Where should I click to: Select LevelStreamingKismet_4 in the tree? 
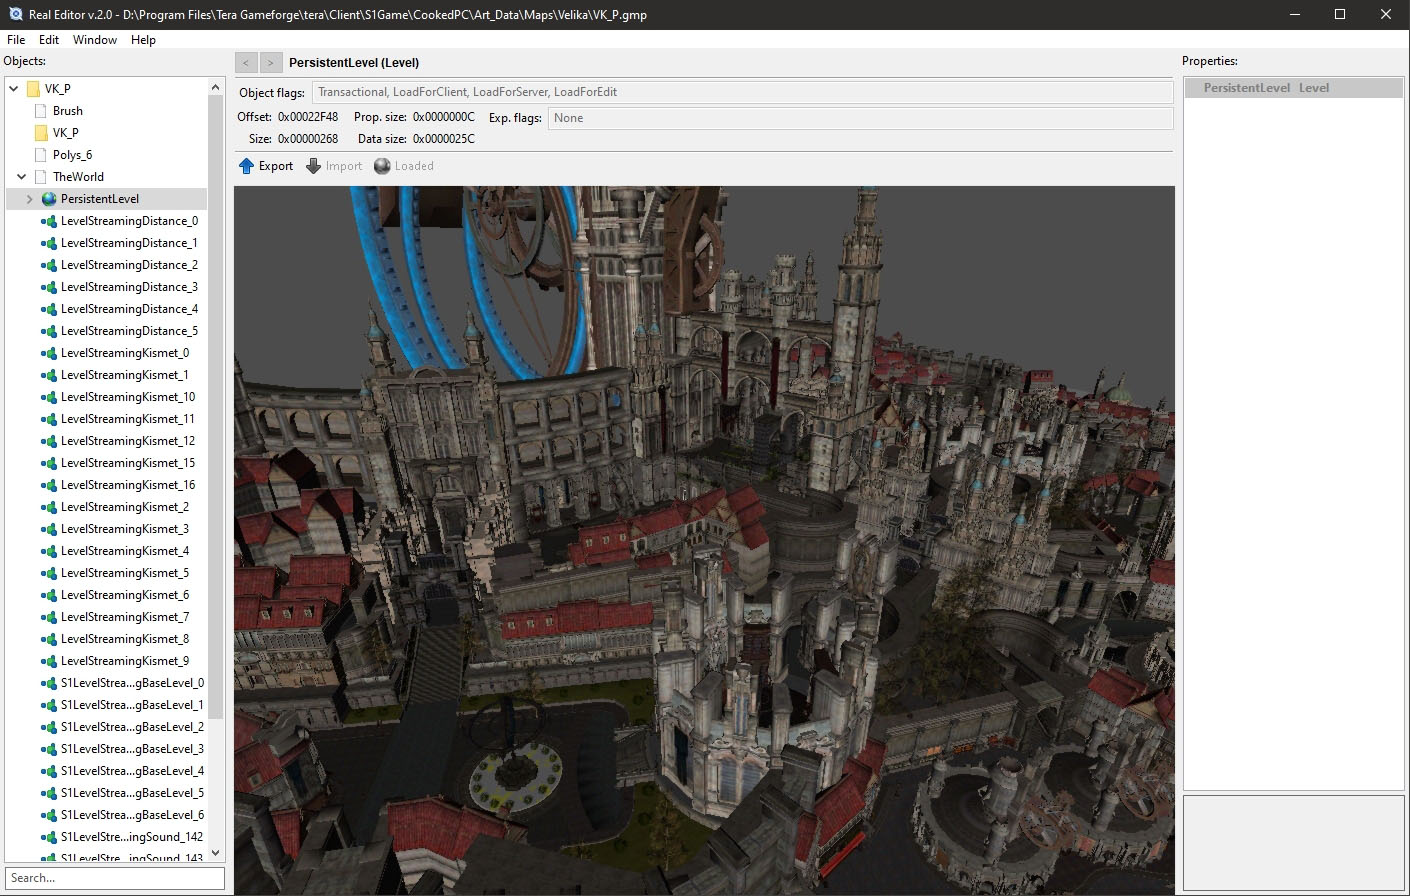[125, 551]
